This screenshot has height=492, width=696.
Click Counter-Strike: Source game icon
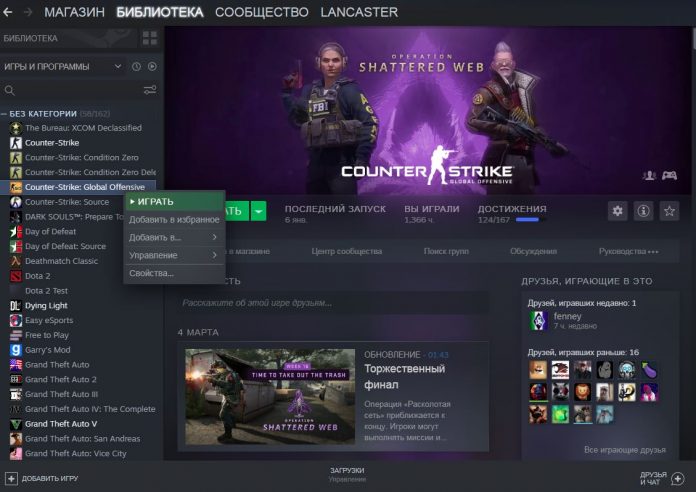click(16, 202)
